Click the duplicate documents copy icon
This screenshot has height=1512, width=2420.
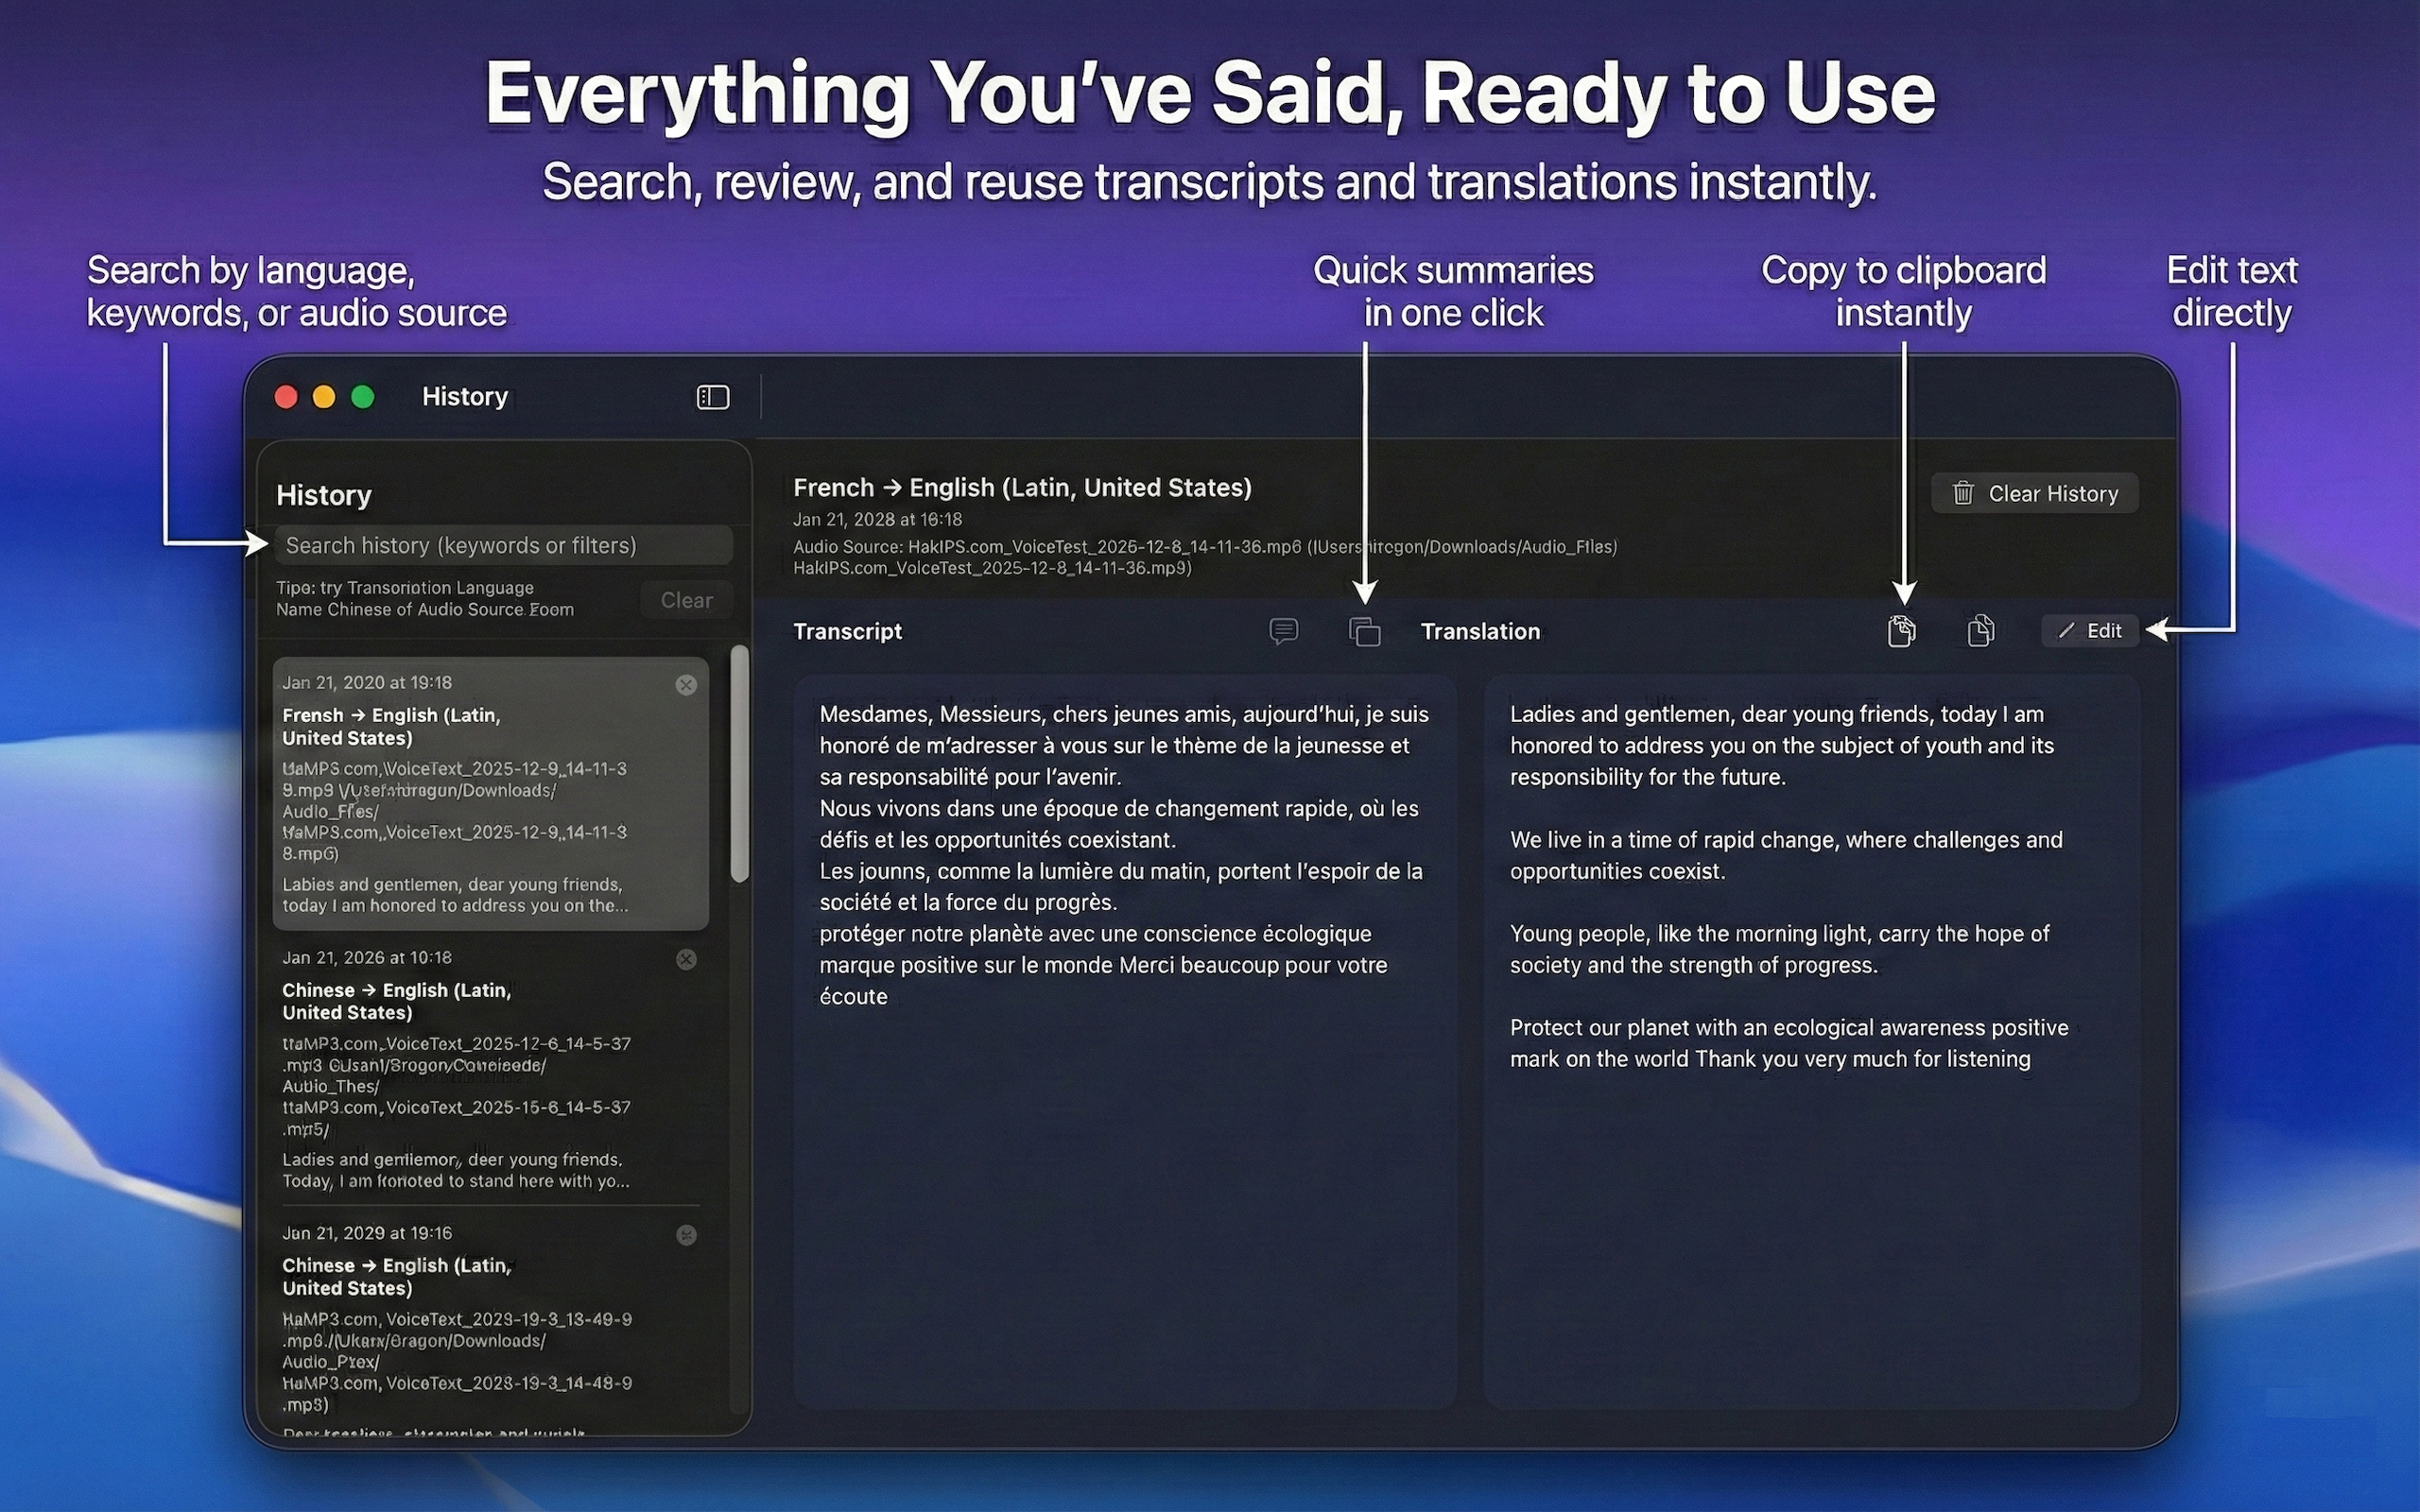[x=1980, y=631]
